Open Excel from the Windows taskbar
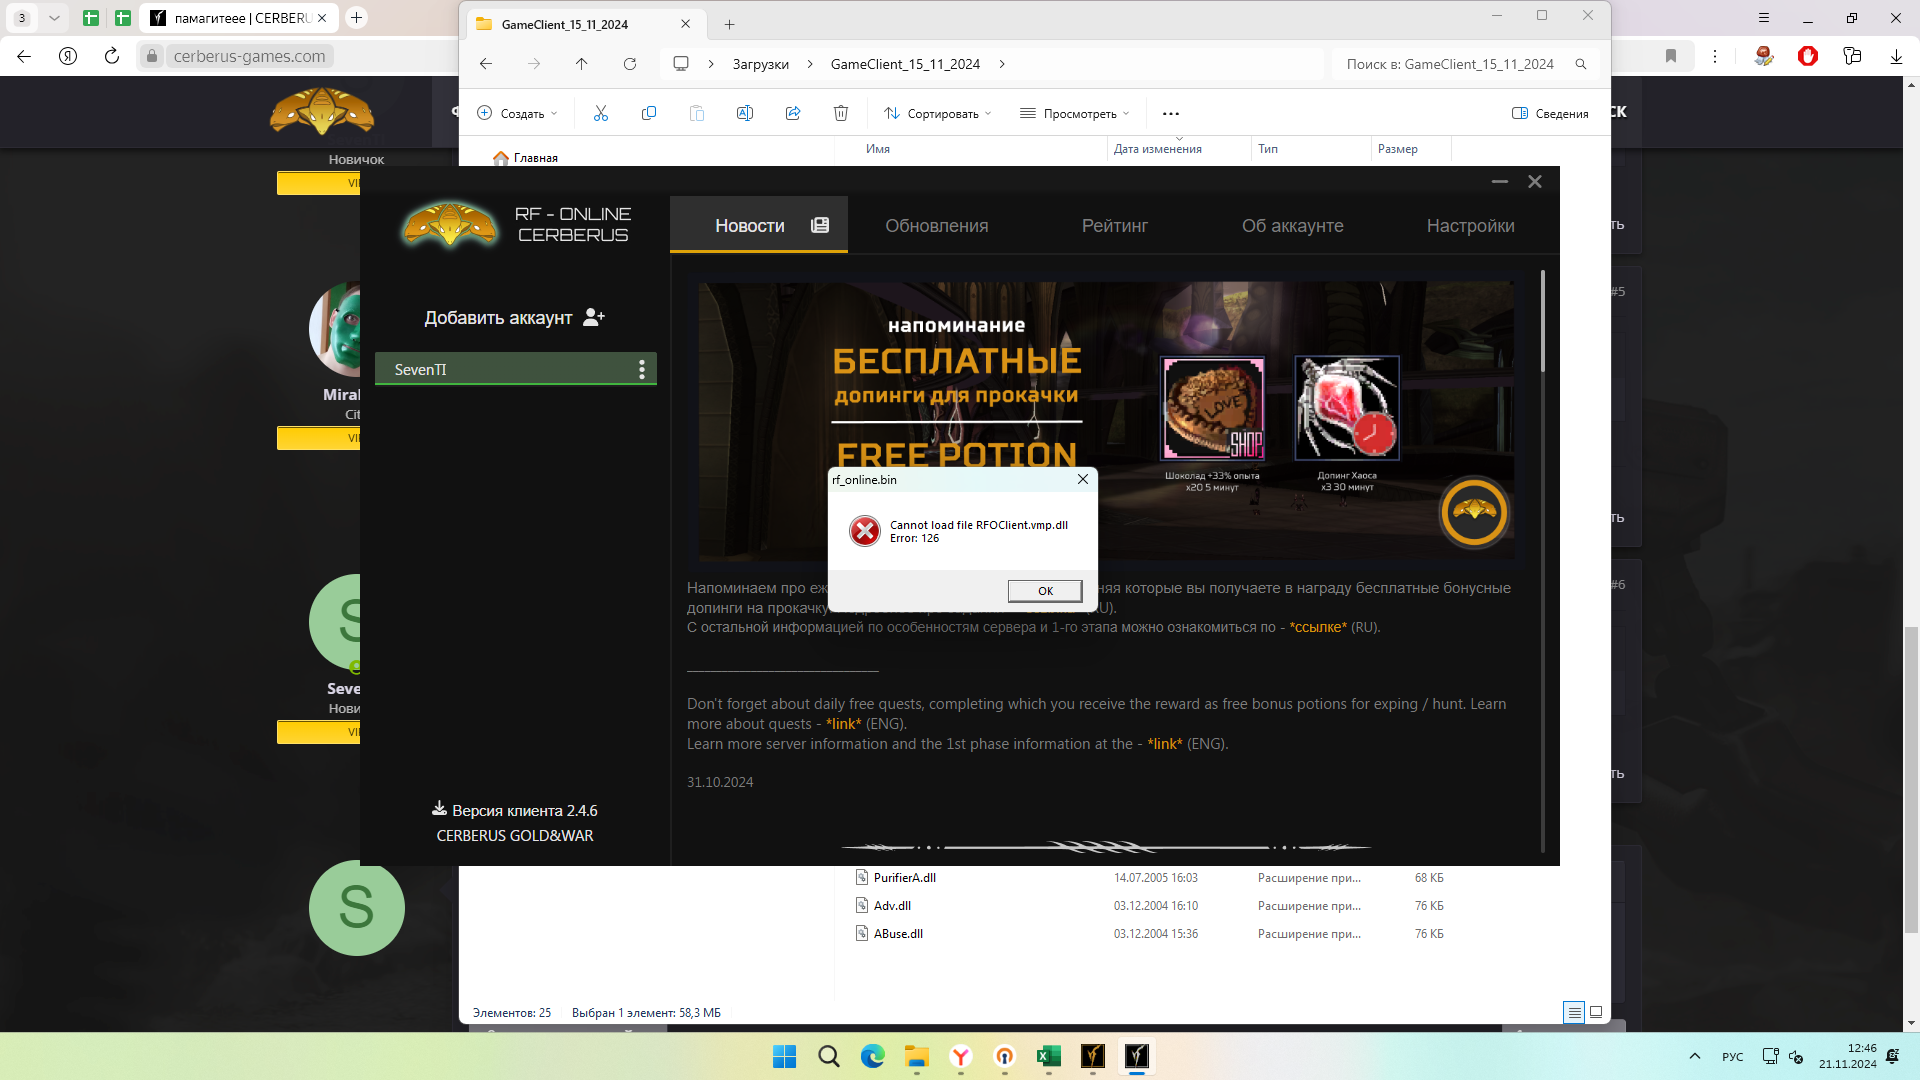This screenshot has width=1920, height=1080. tap(1048, 1056)
